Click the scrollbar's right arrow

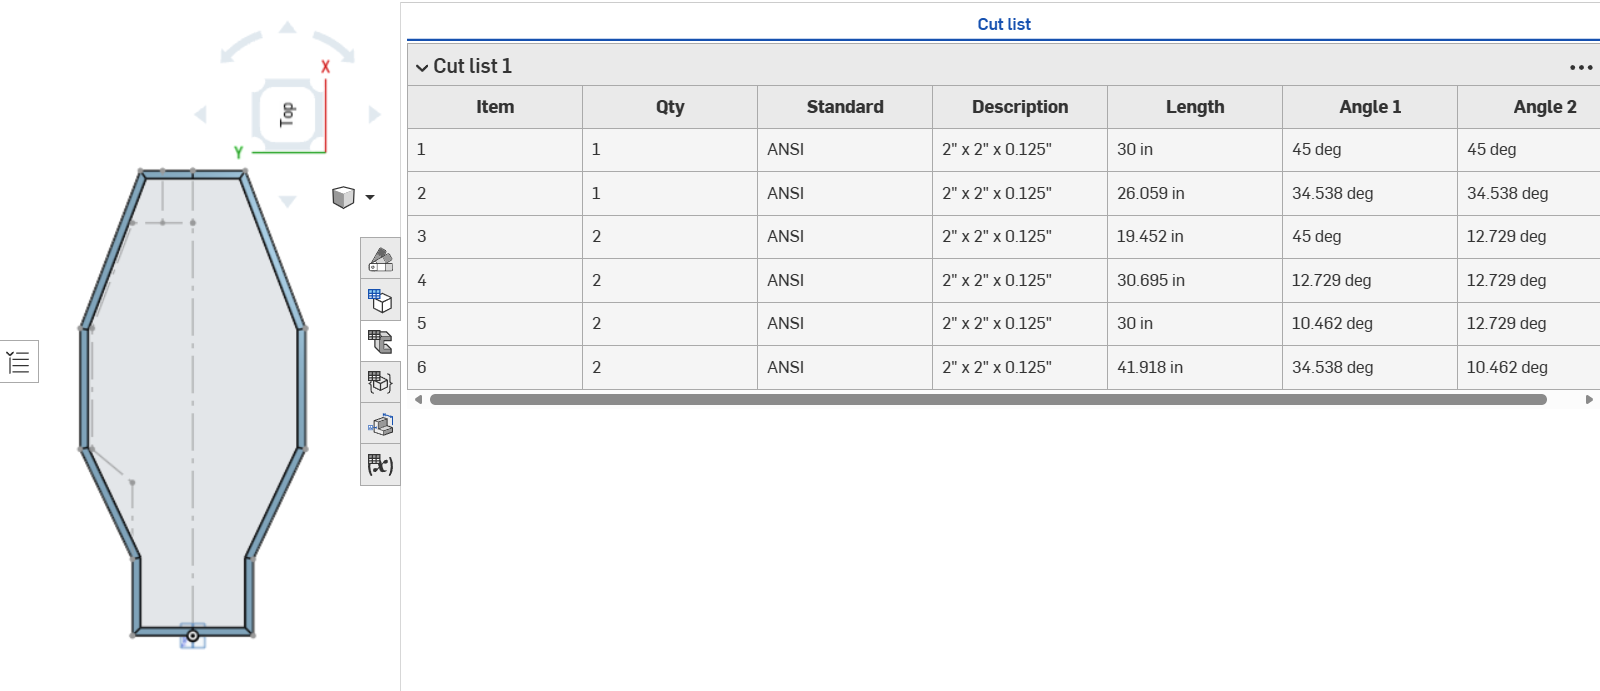1589,399
